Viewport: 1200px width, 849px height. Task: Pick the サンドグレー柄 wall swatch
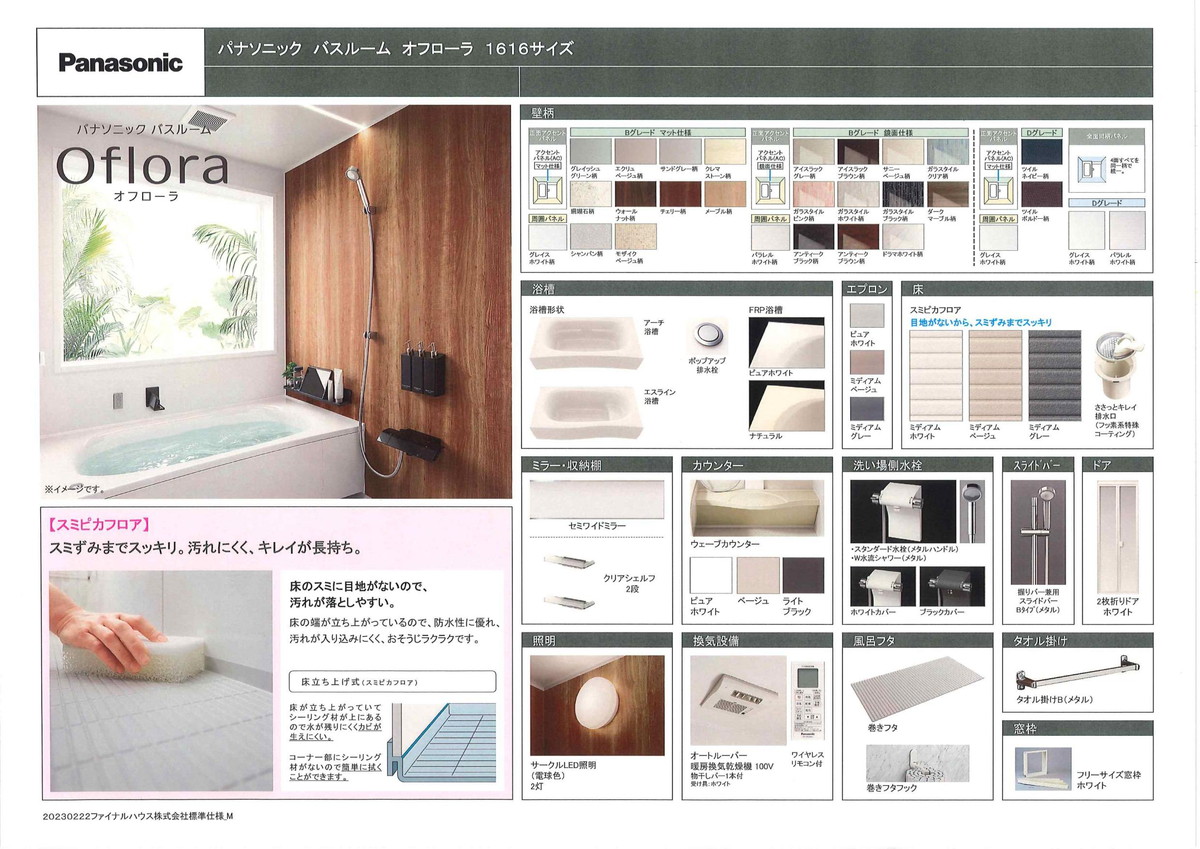click(x=679, y=151)
